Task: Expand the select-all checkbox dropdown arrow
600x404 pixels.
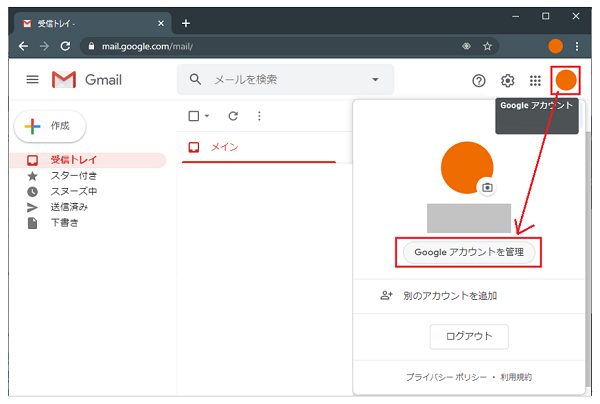Action: click(207, 116)
